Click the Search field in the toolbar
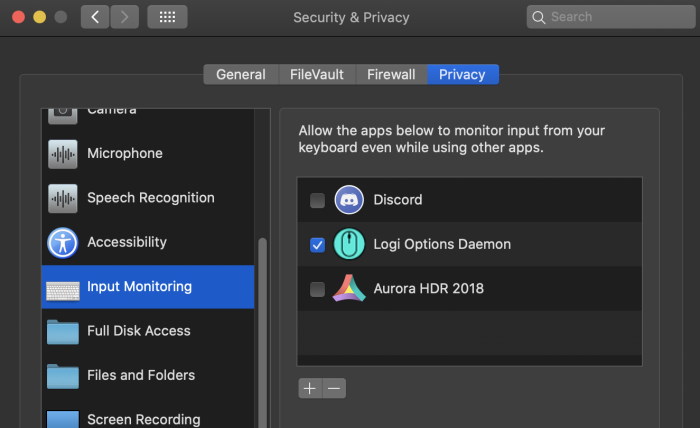This screenshot has height=428, width=700. pyautogui.click(x=611, y=17)
